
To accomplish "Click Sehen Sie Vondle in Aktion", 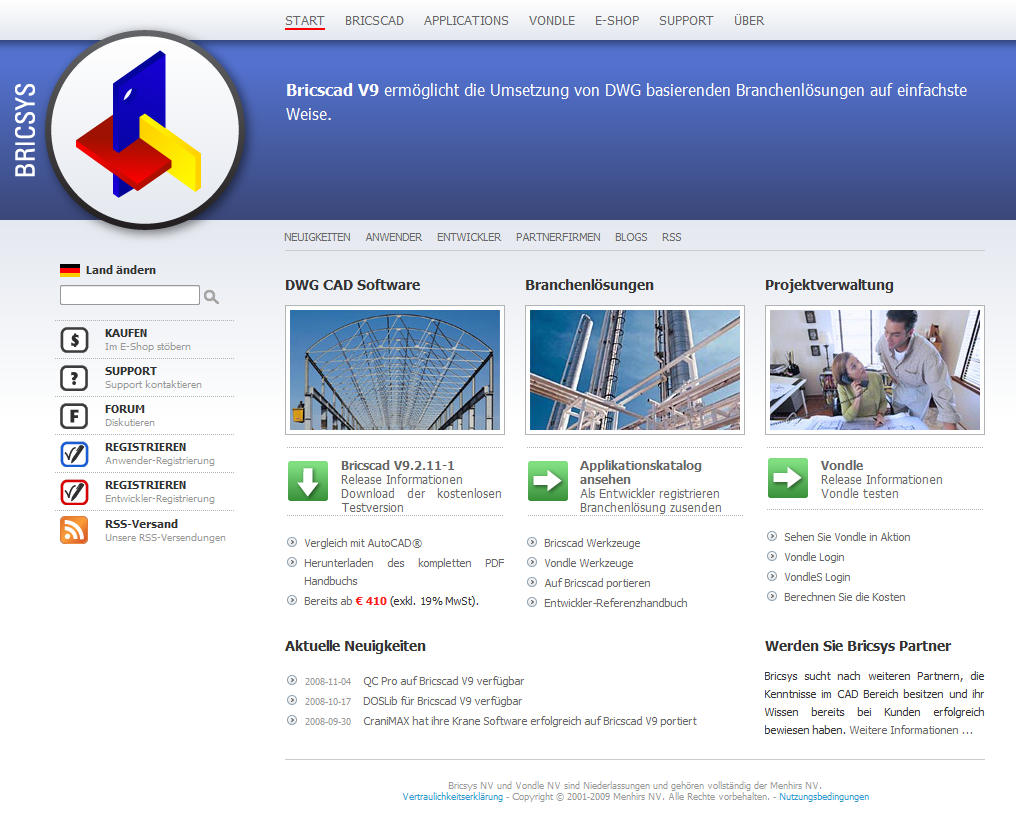I will [847, 537].
